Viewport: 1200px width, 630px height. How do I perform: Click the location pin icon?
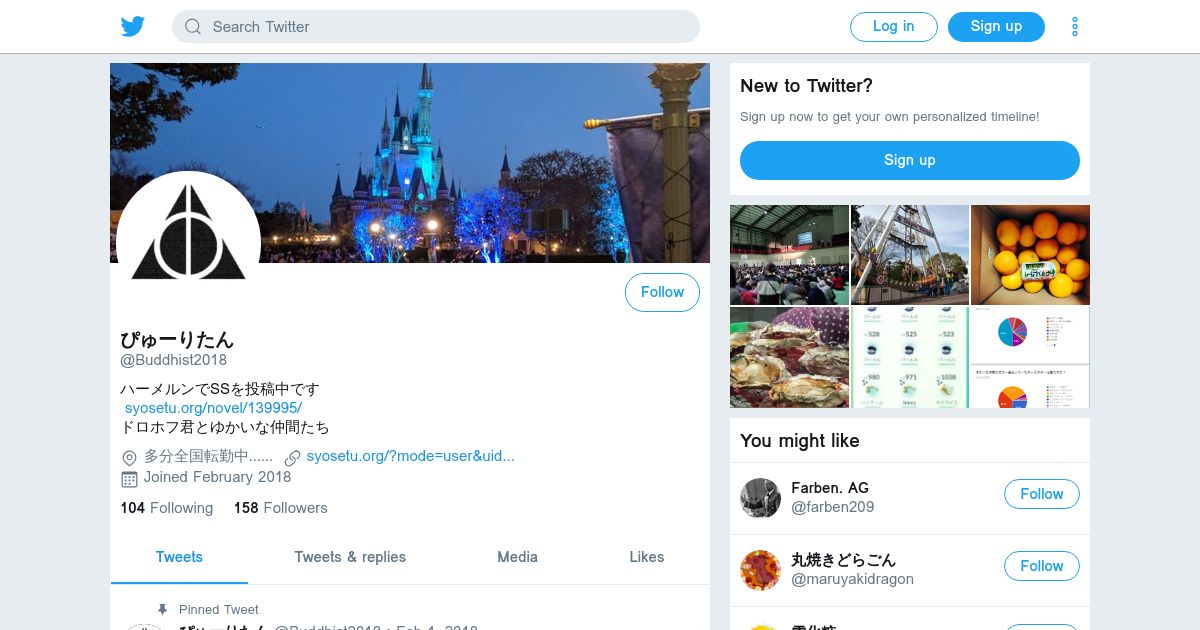click(x=129, y=458)
